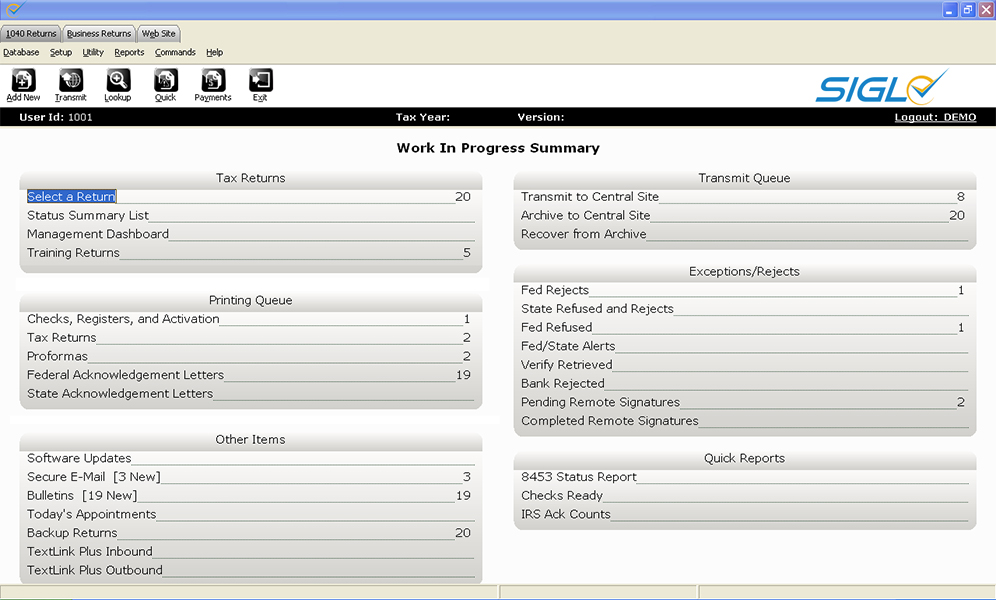Image resolution: width=996 pixels, height=600 pixels.
Task: Open Completed Remote Signatures
Action: pyautogui.click(x=610, y=421)
